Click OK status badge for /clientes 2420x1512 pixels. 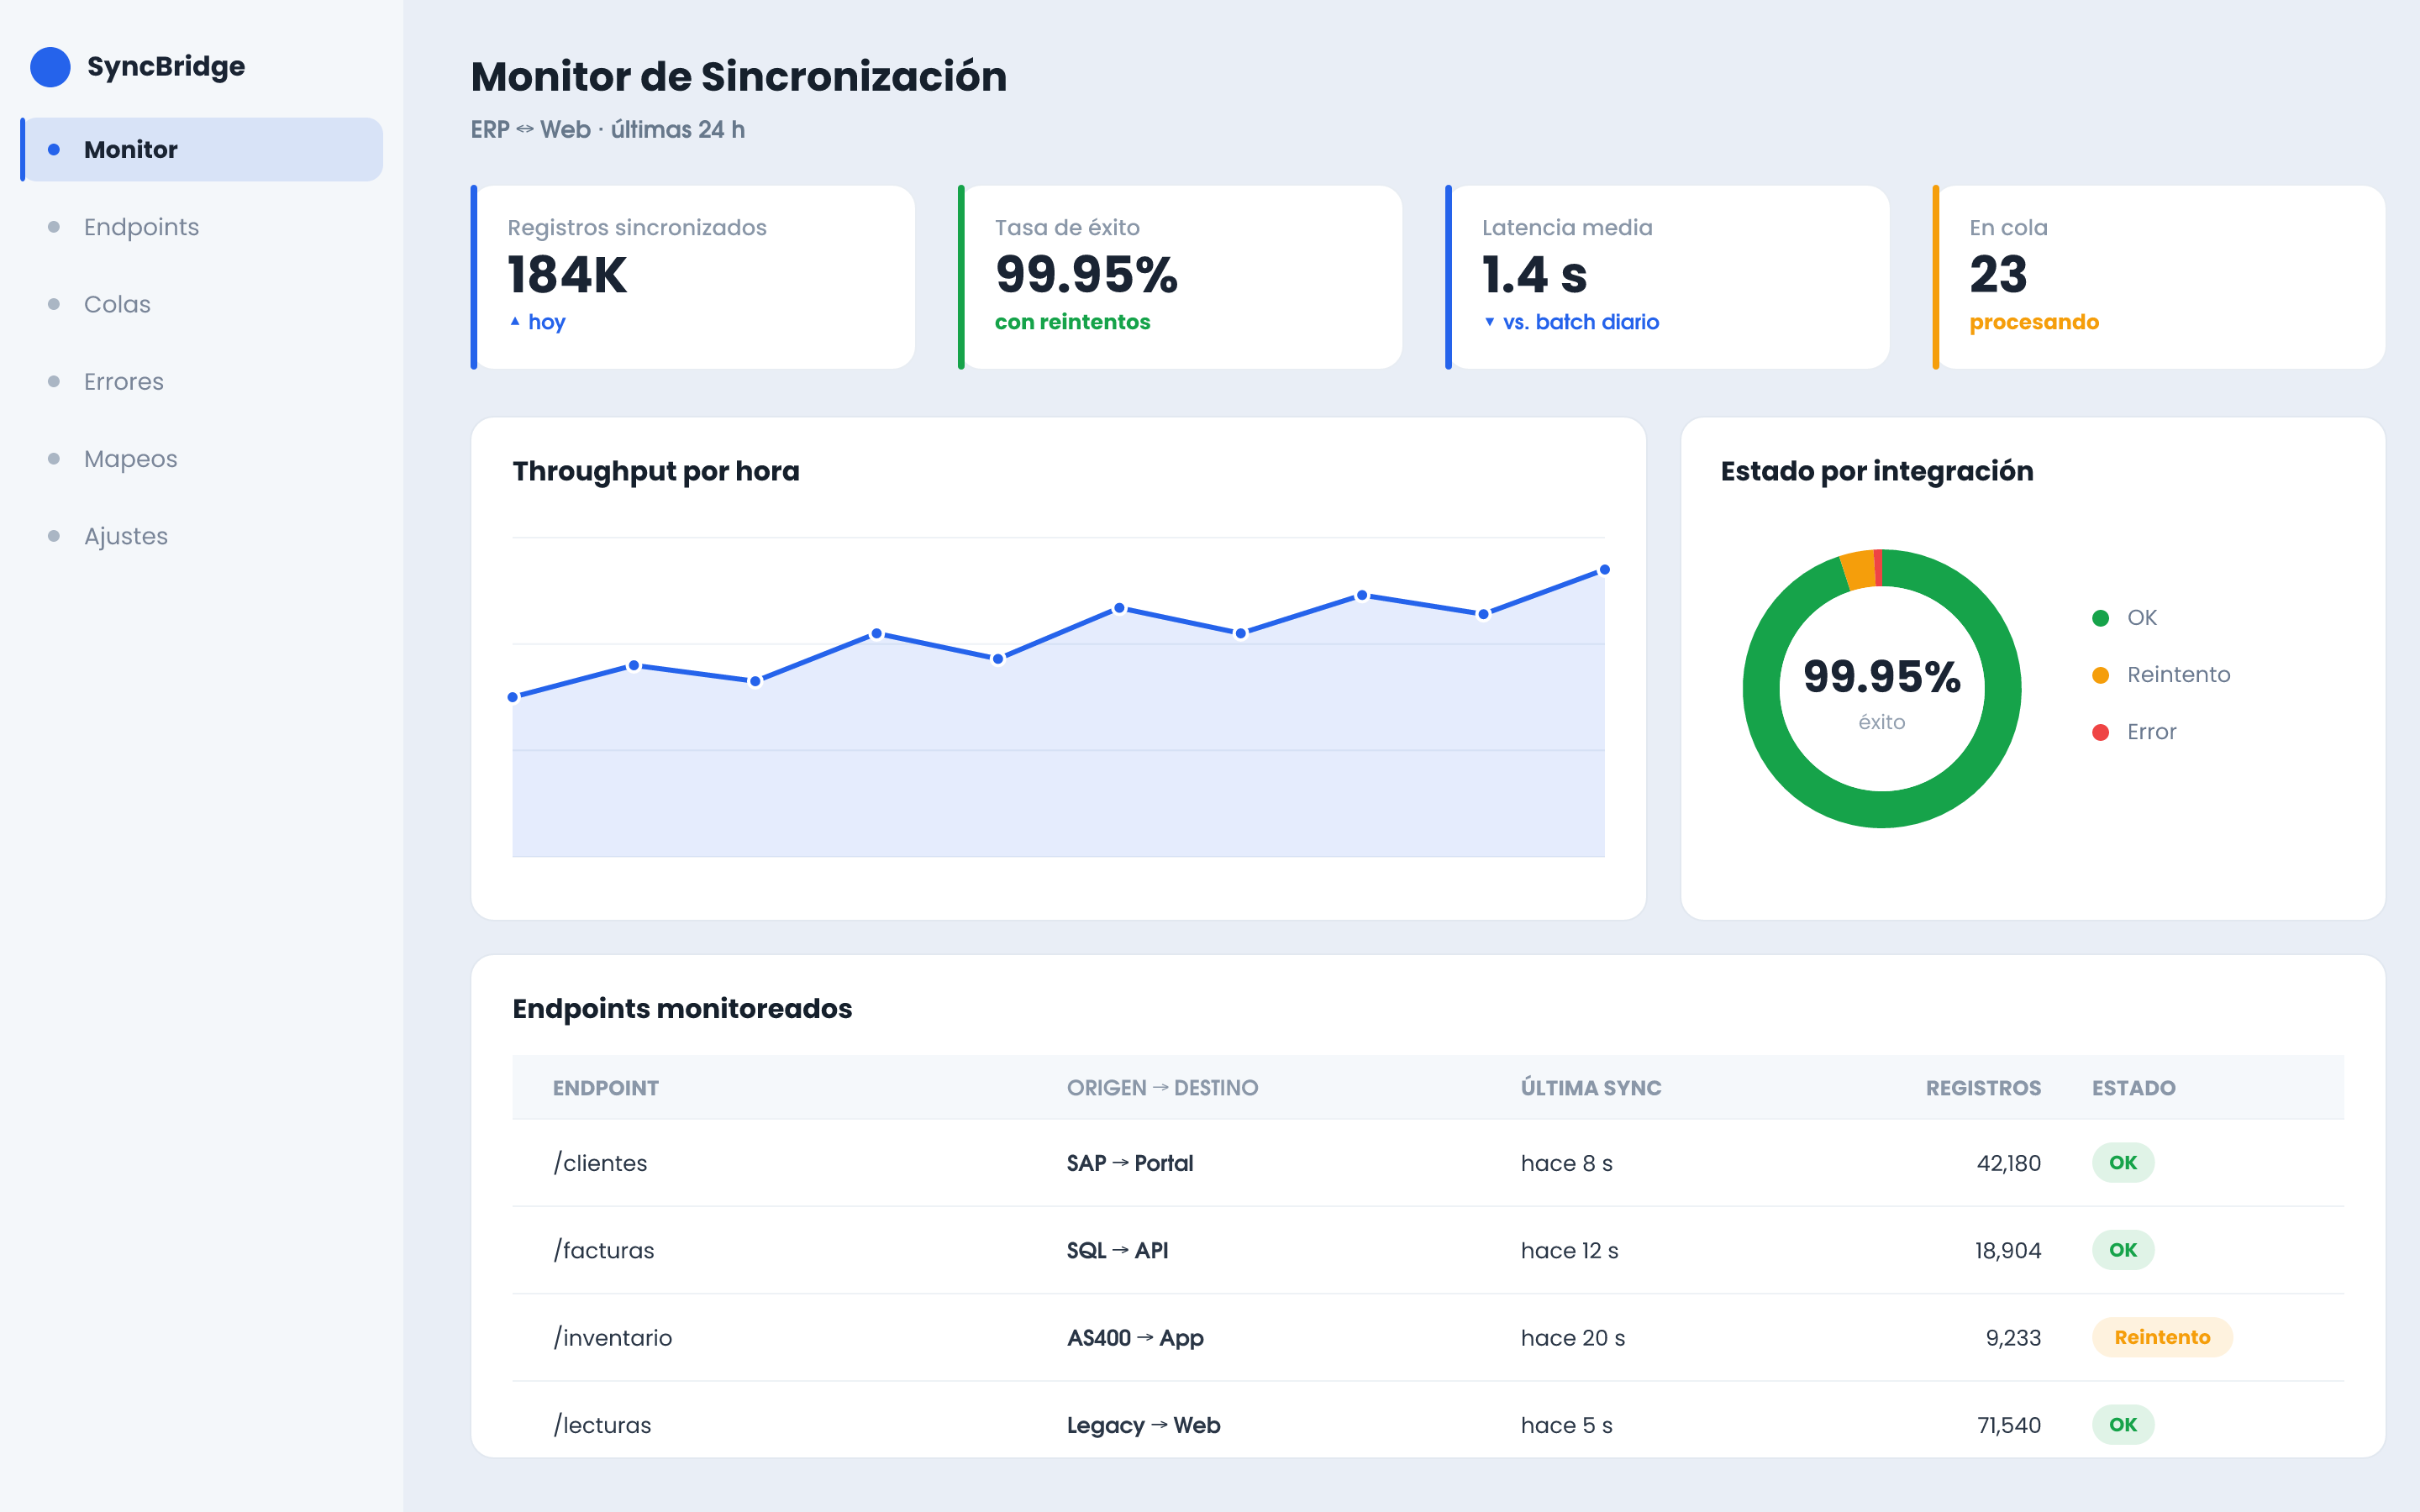click(x=2123, y=1163)
